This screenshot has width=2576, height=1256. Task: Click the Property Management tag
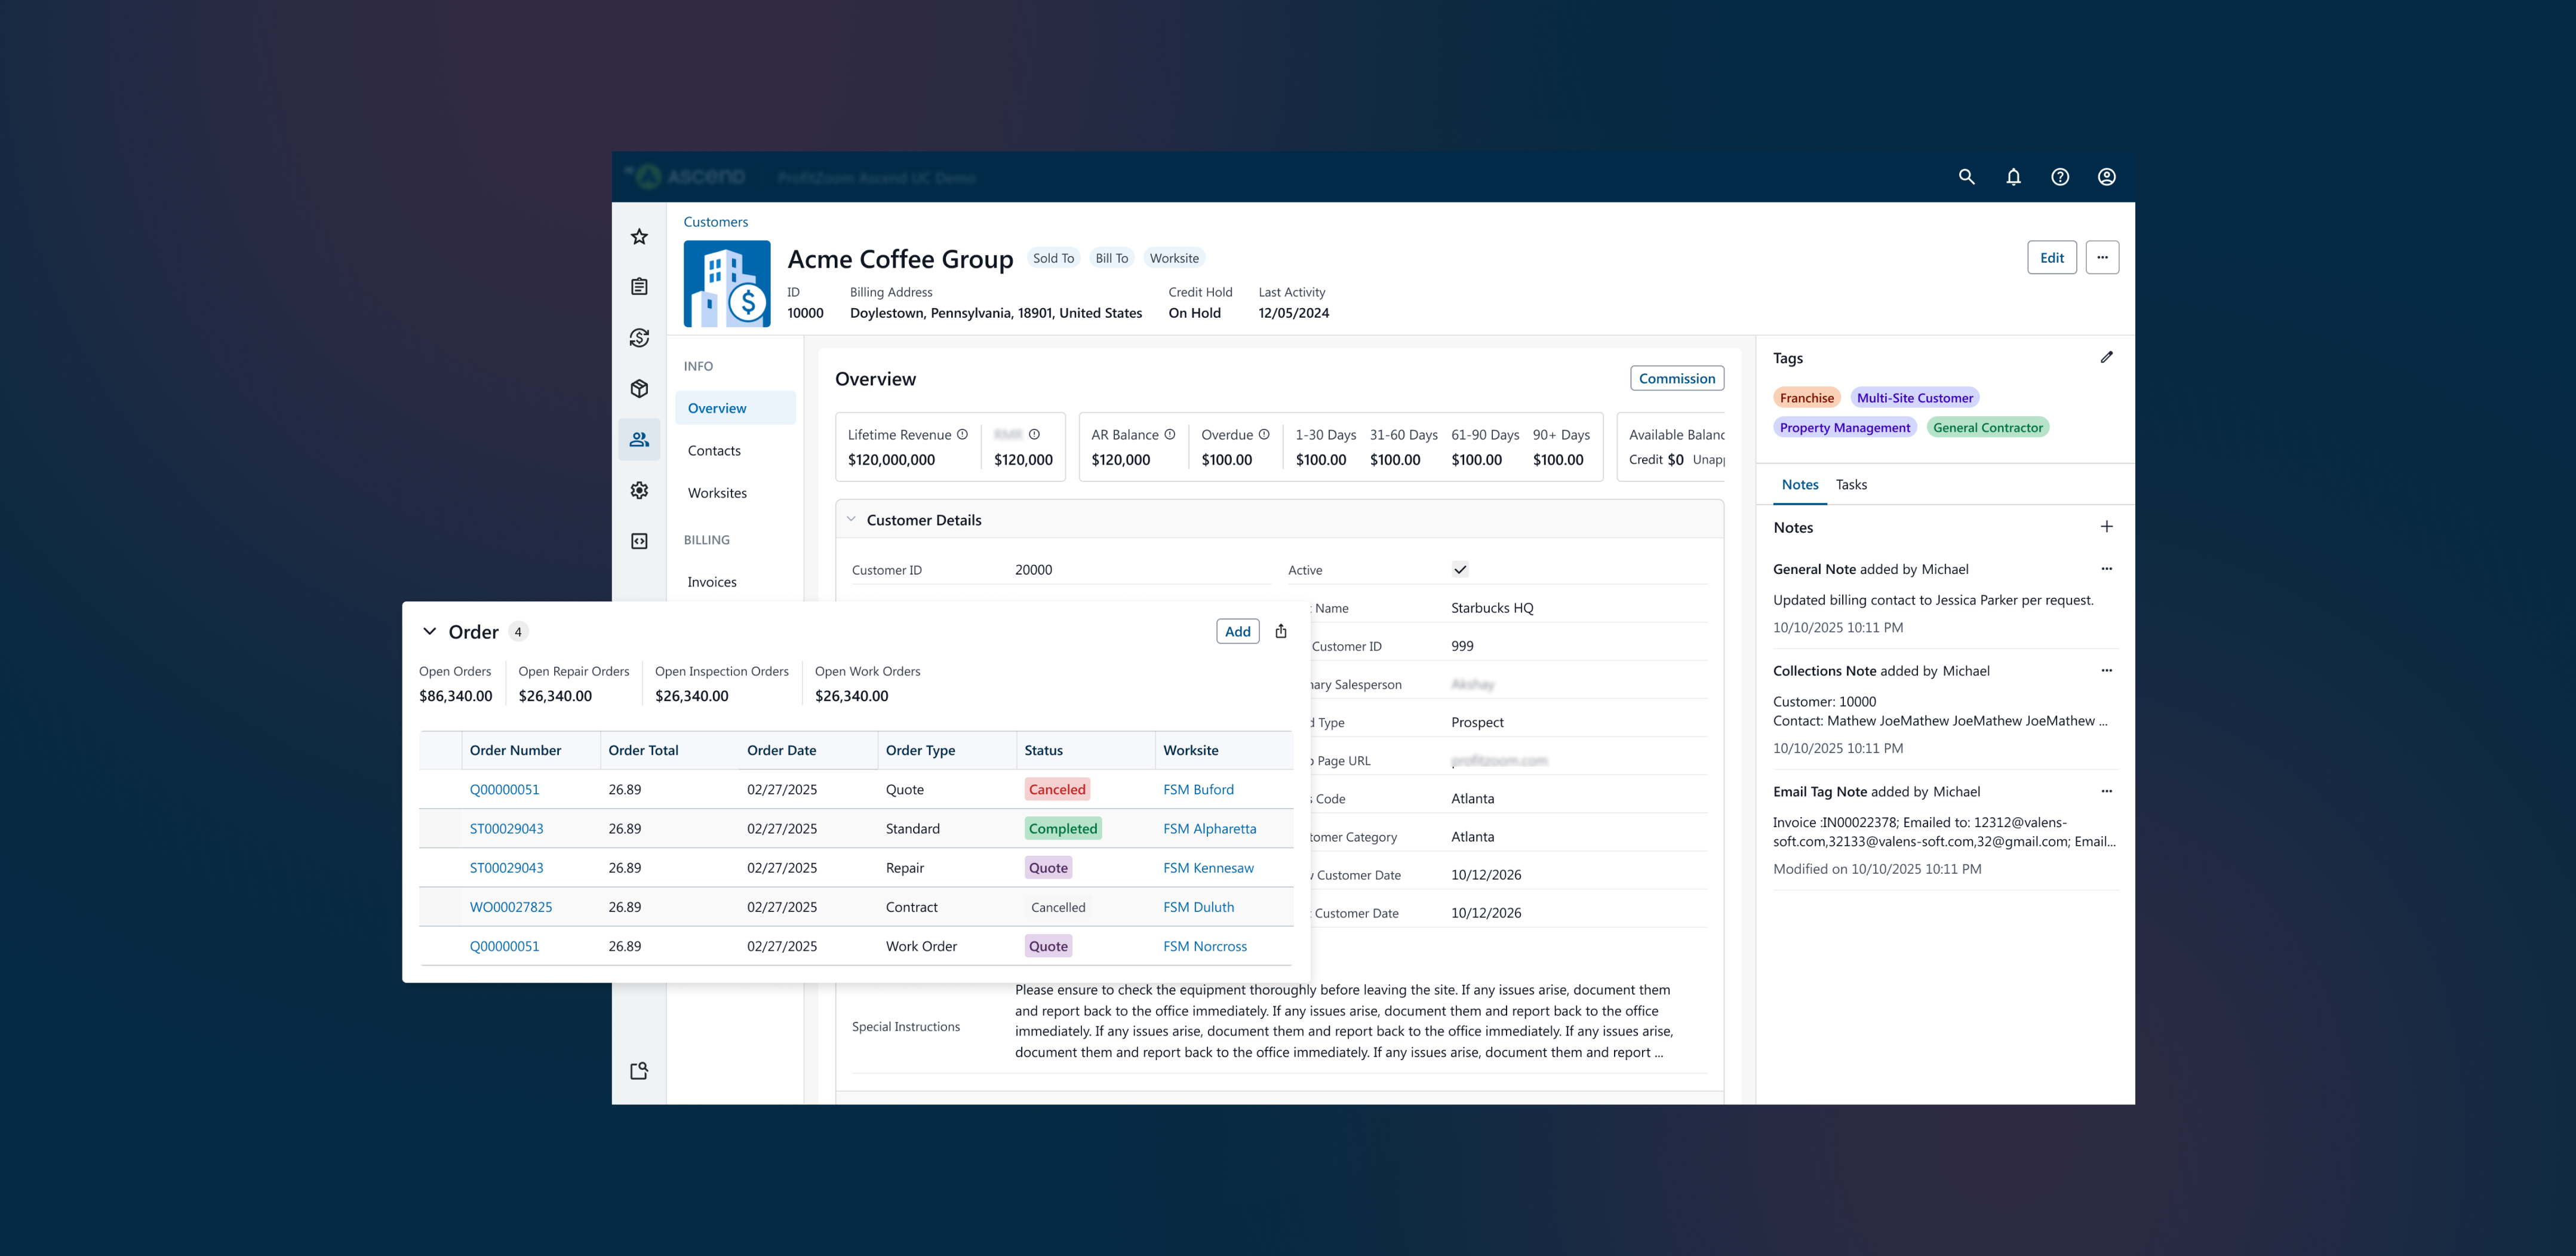click(1845, 428)
